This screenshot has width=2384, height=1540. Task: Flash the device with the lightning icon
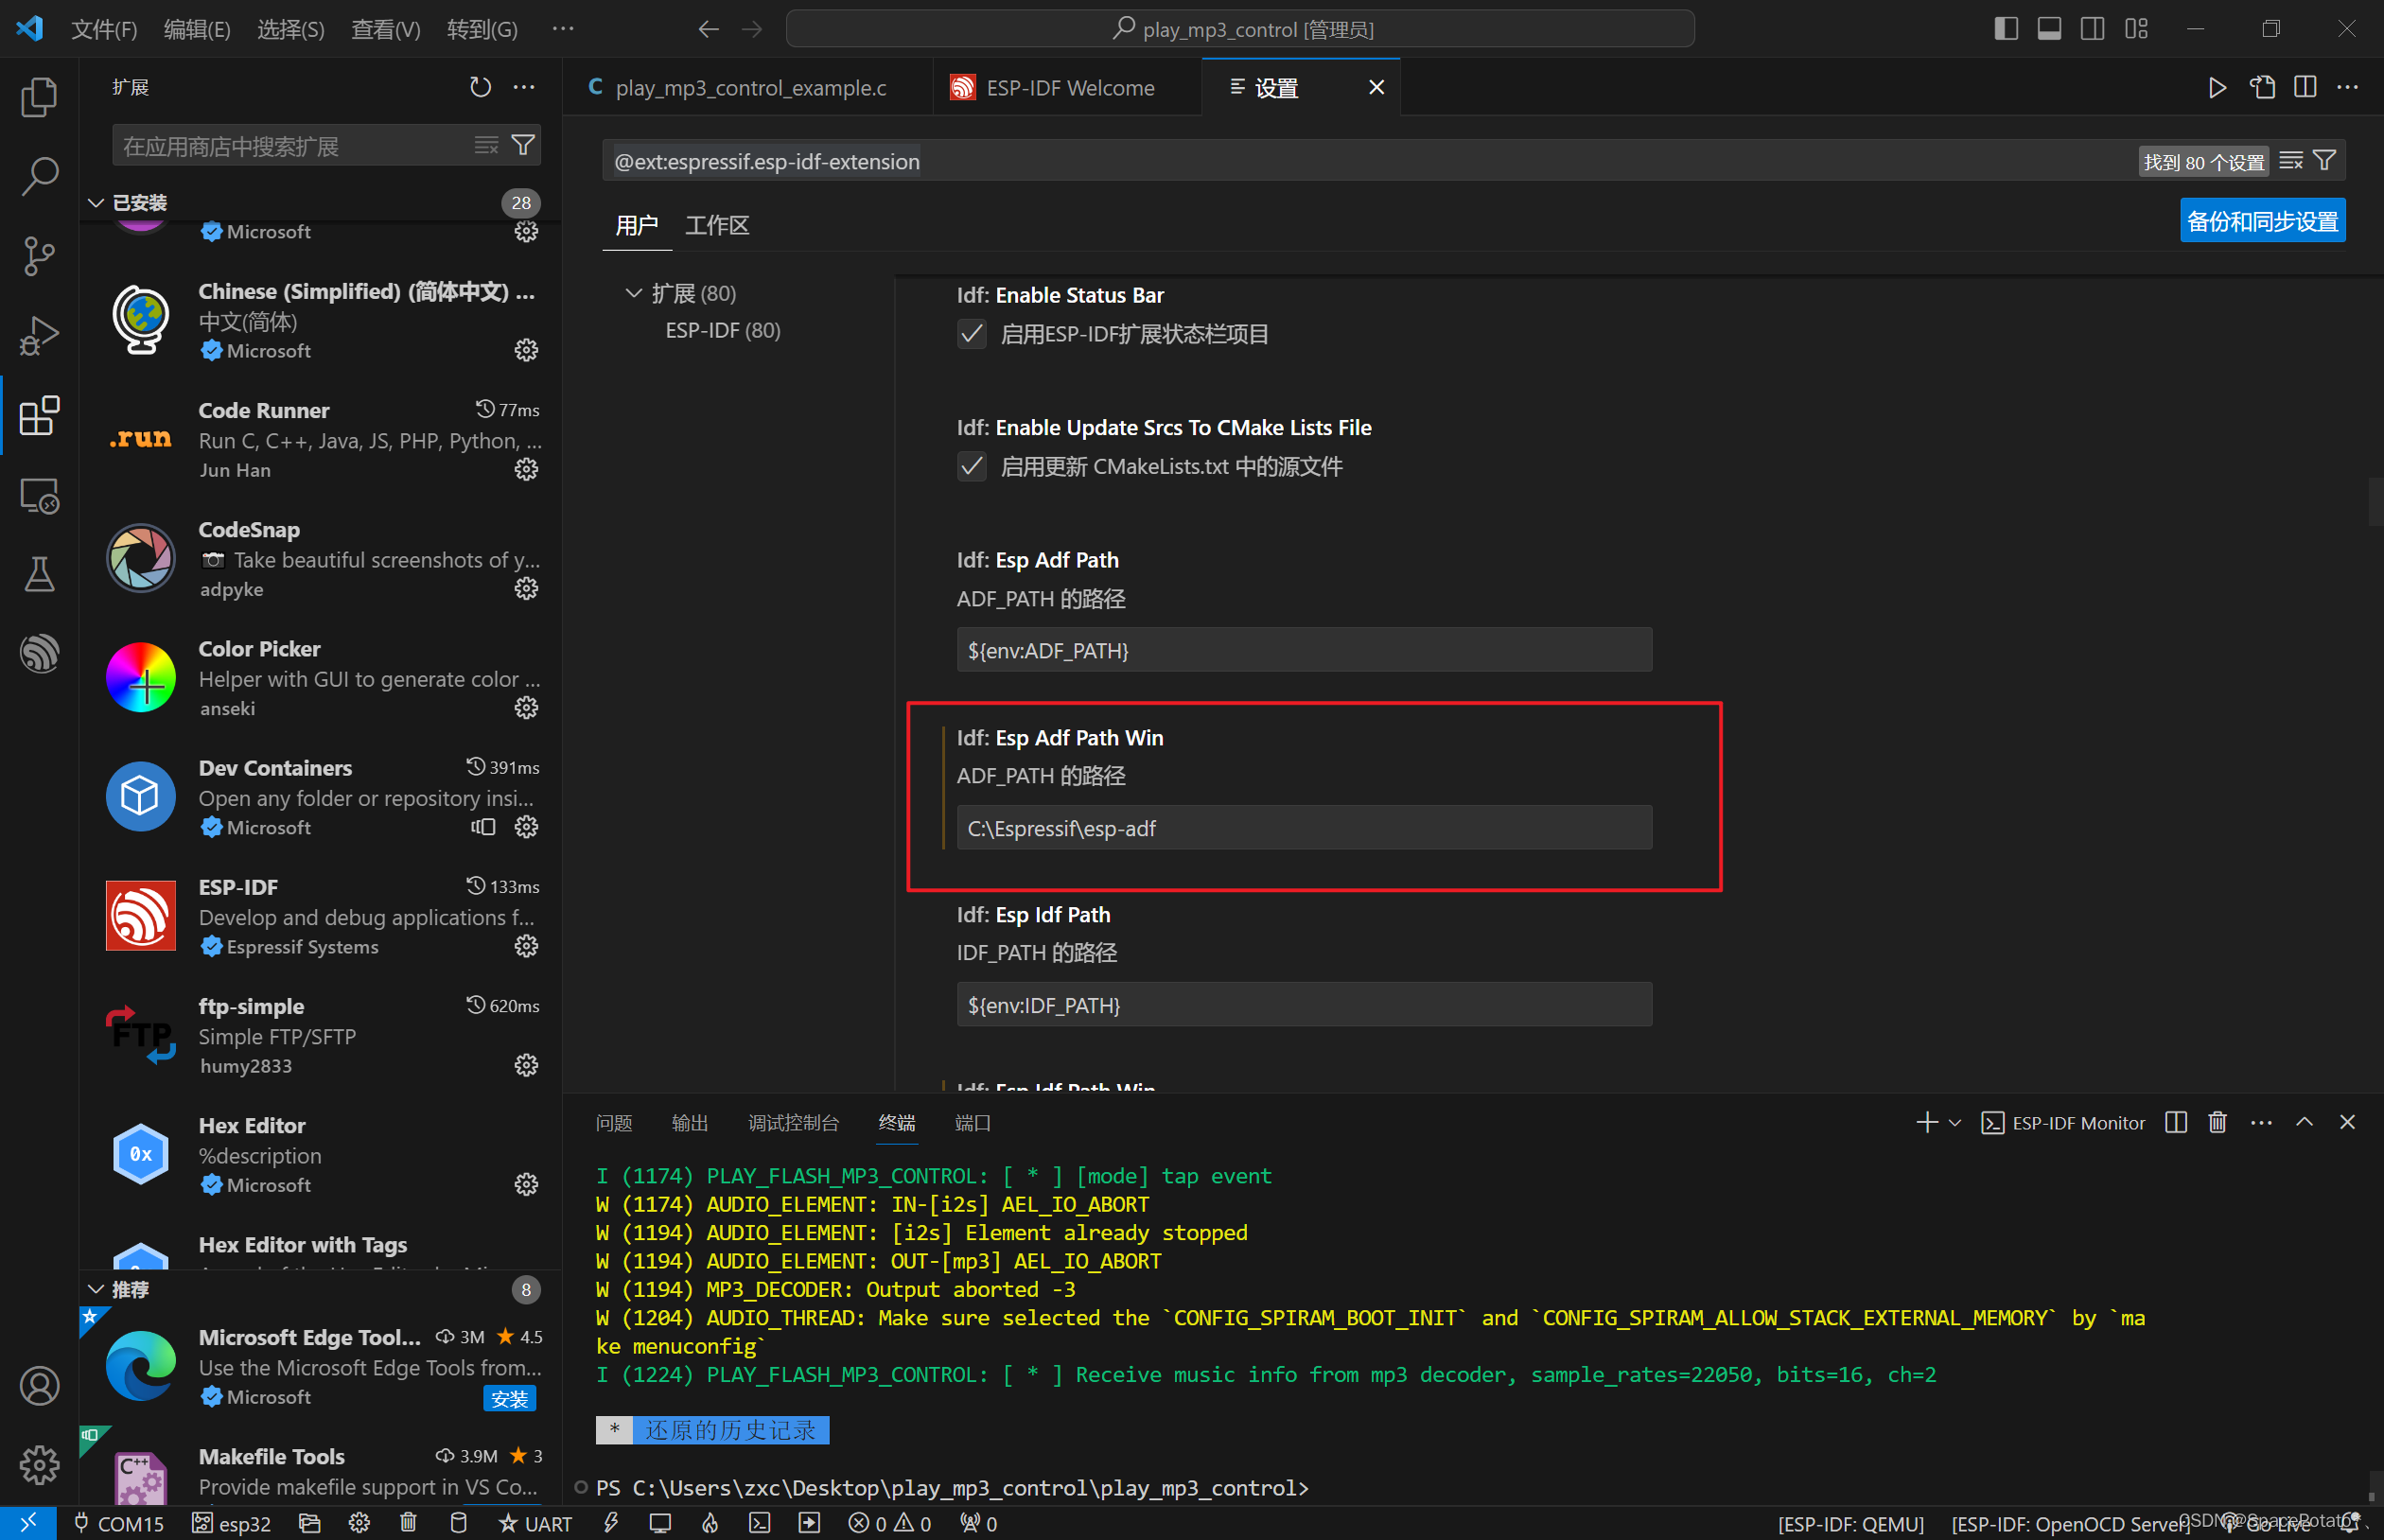(611, 1523)
